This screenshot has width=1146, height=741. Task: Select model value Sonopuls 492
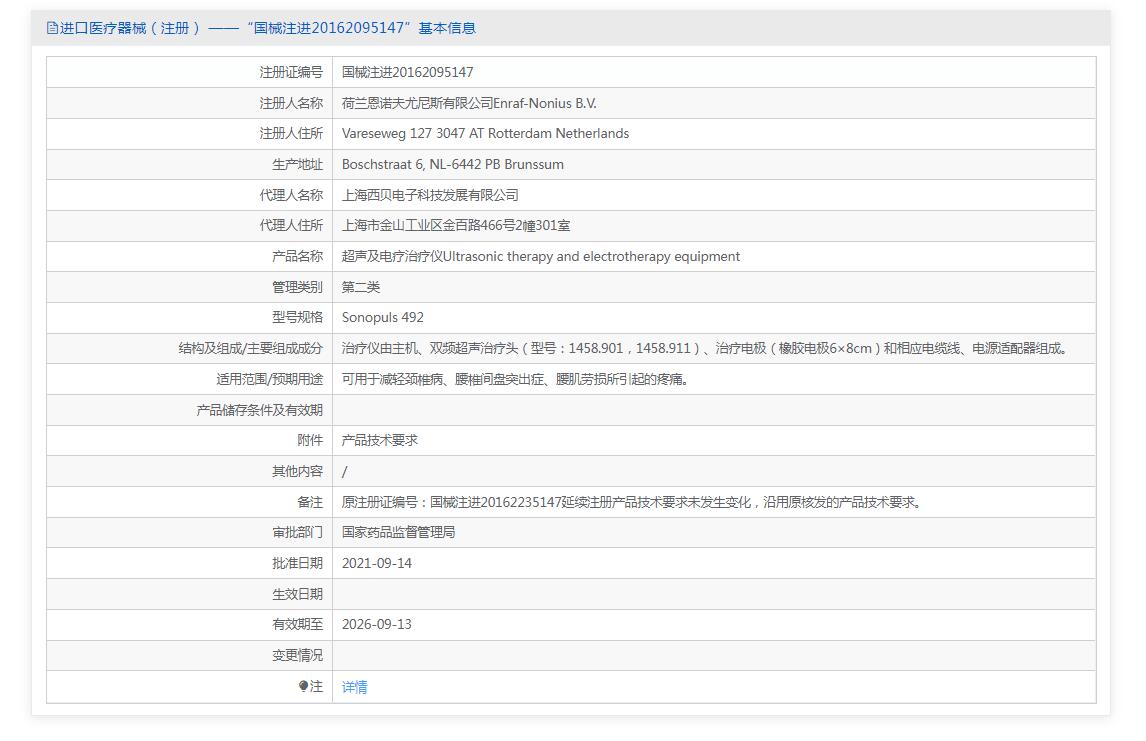coord(382,318)
